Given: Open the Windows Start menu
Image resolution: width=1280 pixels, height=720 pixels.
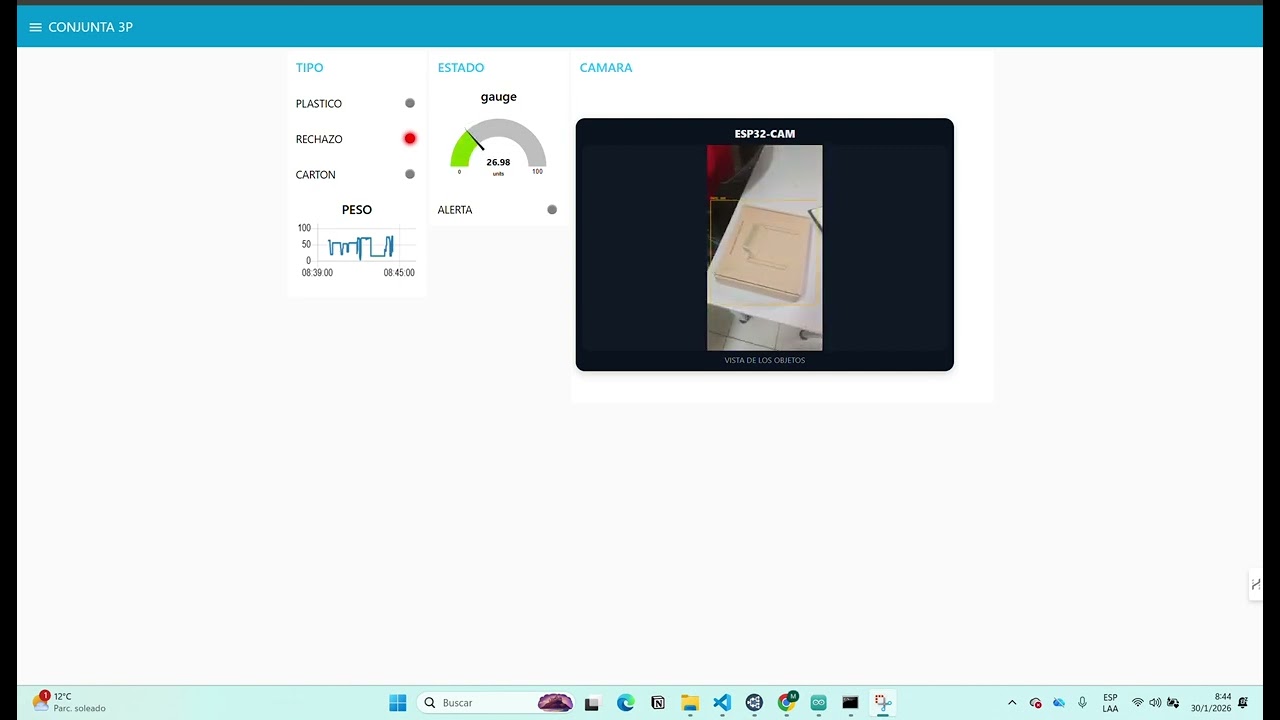Looking at the screenshot, I should 398,703.
